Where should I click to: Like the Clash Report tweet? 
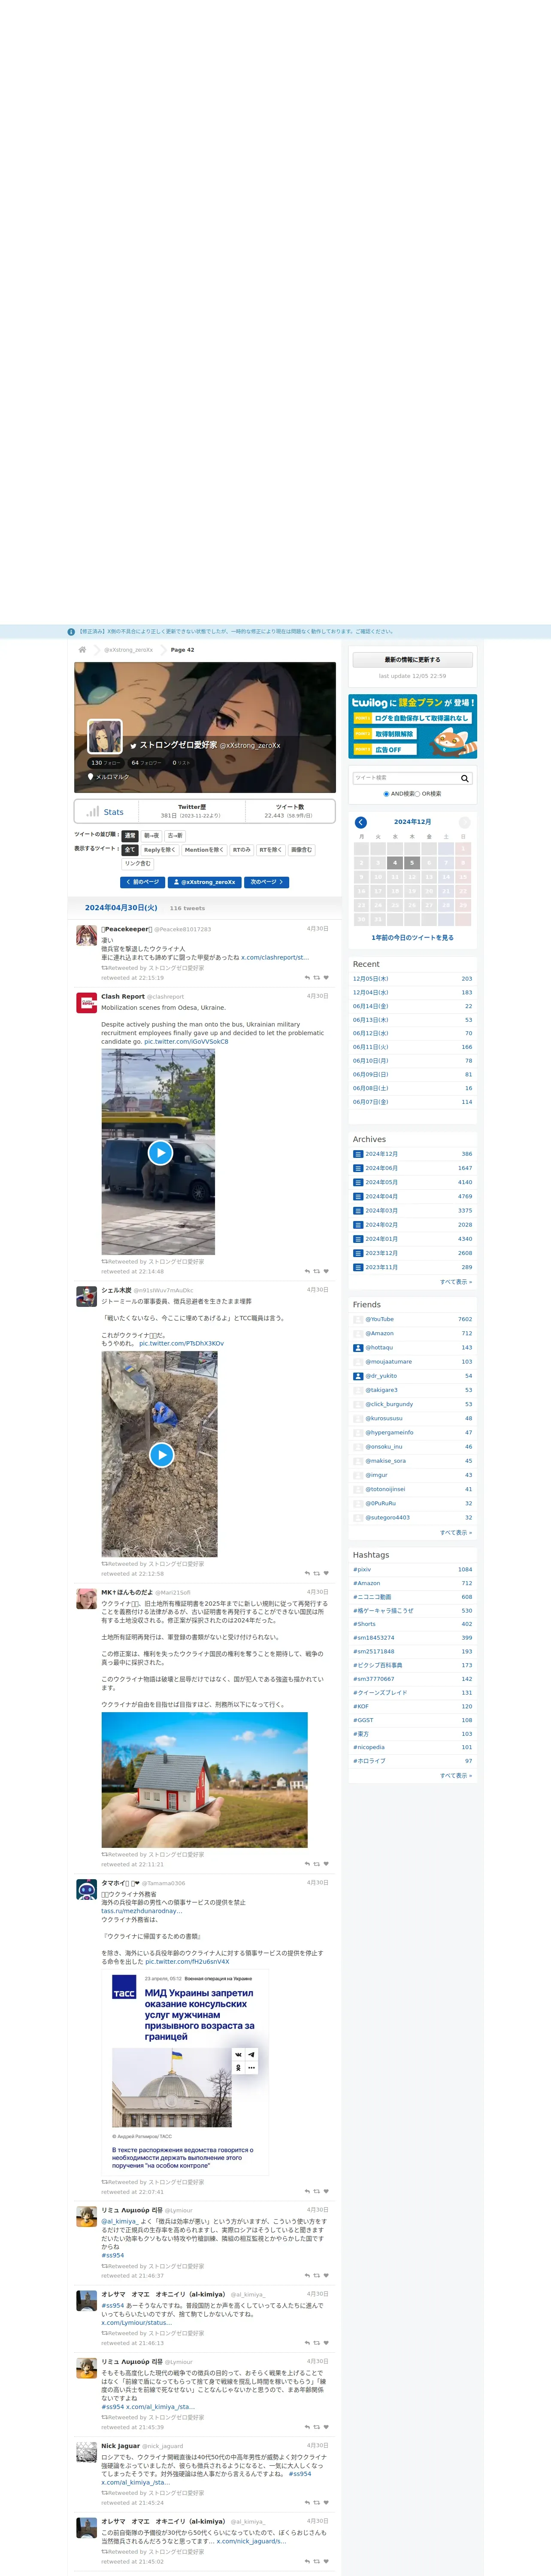coord(326,1272)
